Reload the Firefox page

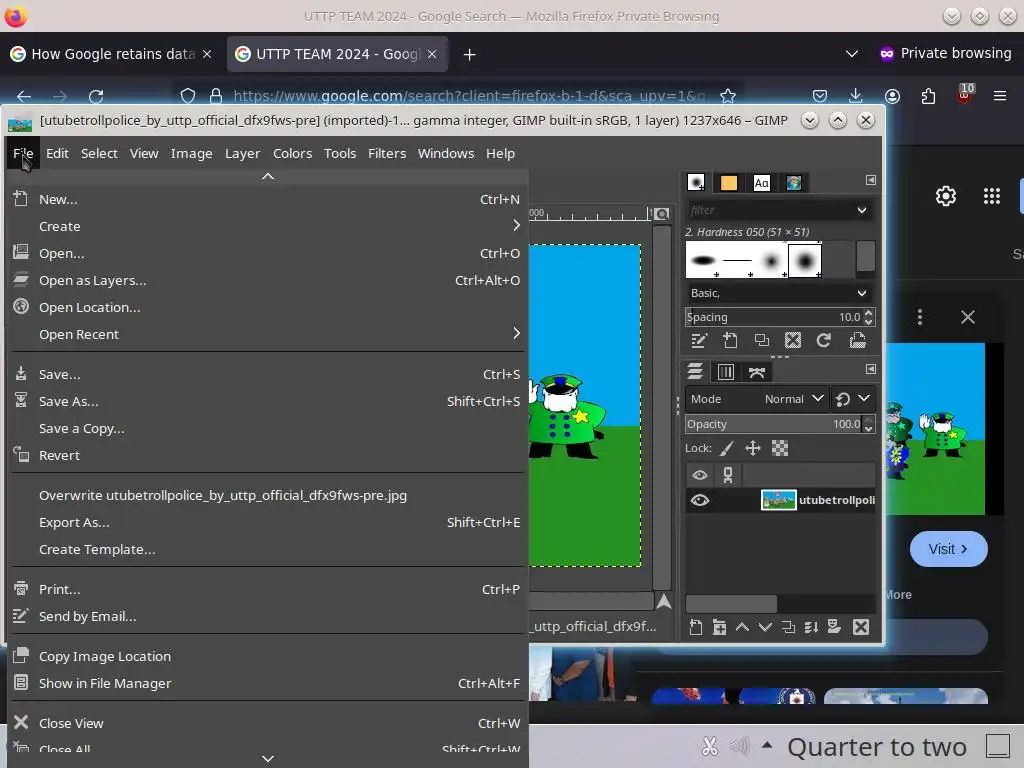tap(96, 97)
